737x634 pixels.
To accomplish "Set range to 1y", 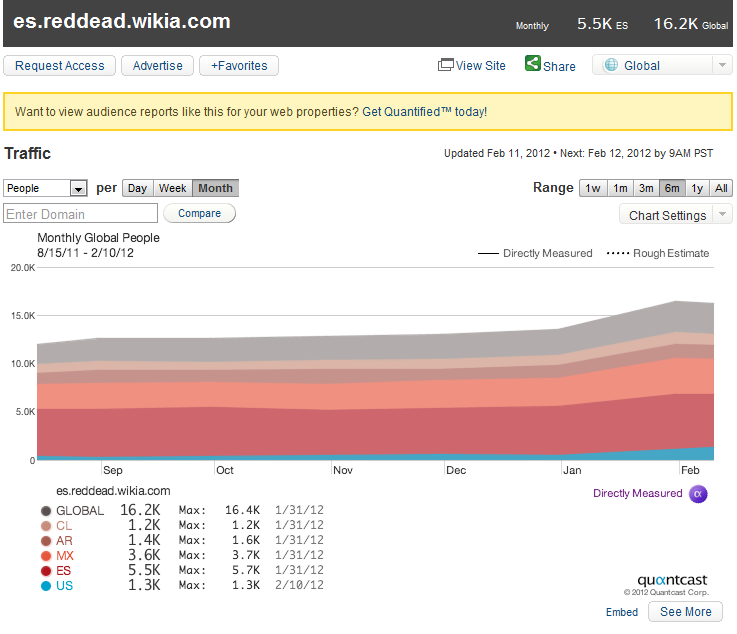I will (697, 188).
